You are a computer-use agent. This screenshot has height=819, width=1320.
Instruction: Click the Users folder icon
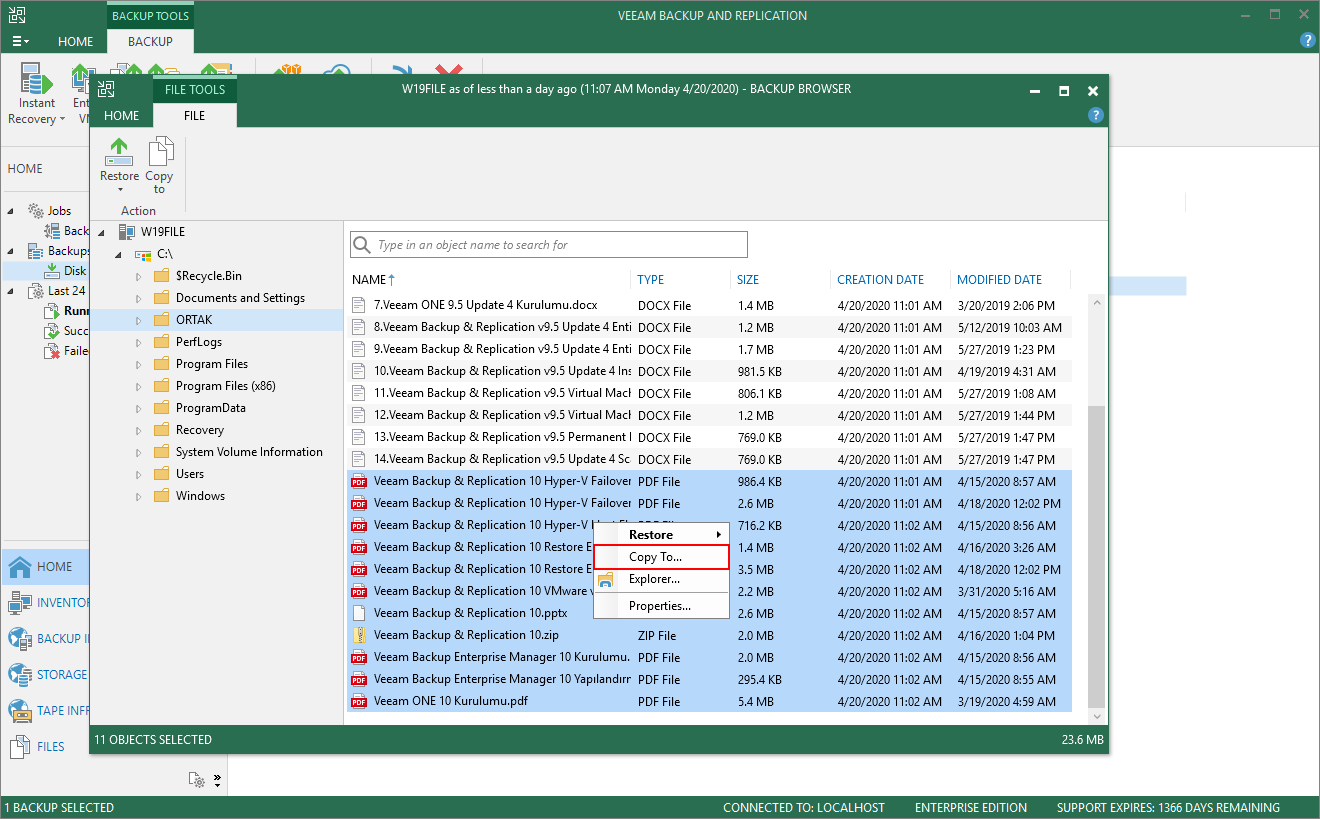(x=161, y=474)
